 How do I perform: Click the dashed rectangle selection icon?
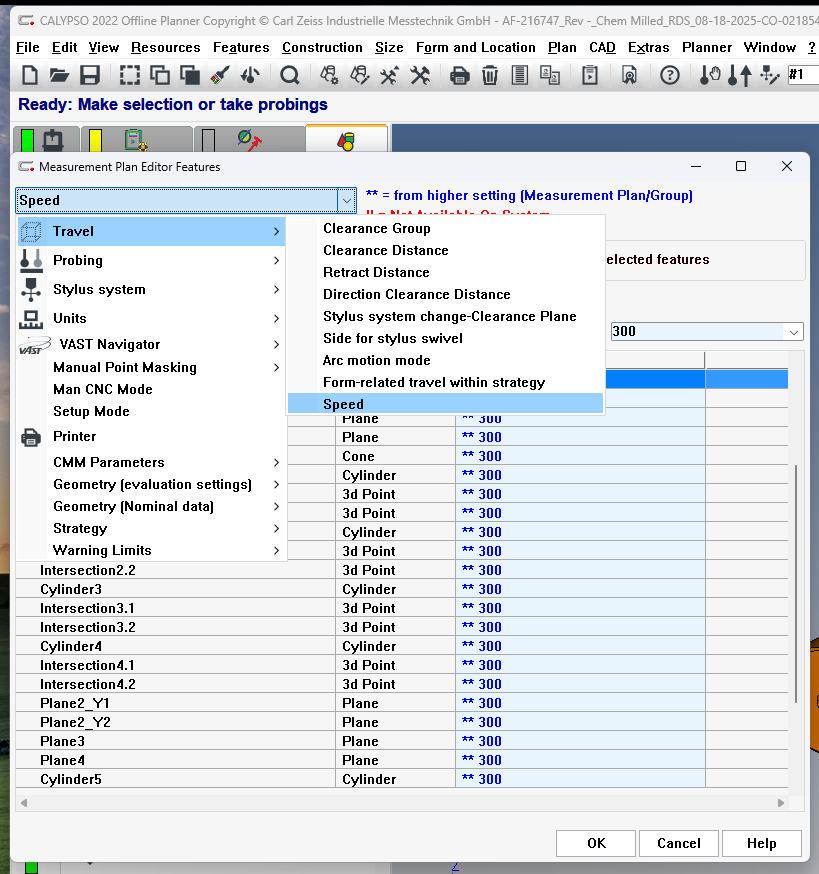tap(130, 75)
